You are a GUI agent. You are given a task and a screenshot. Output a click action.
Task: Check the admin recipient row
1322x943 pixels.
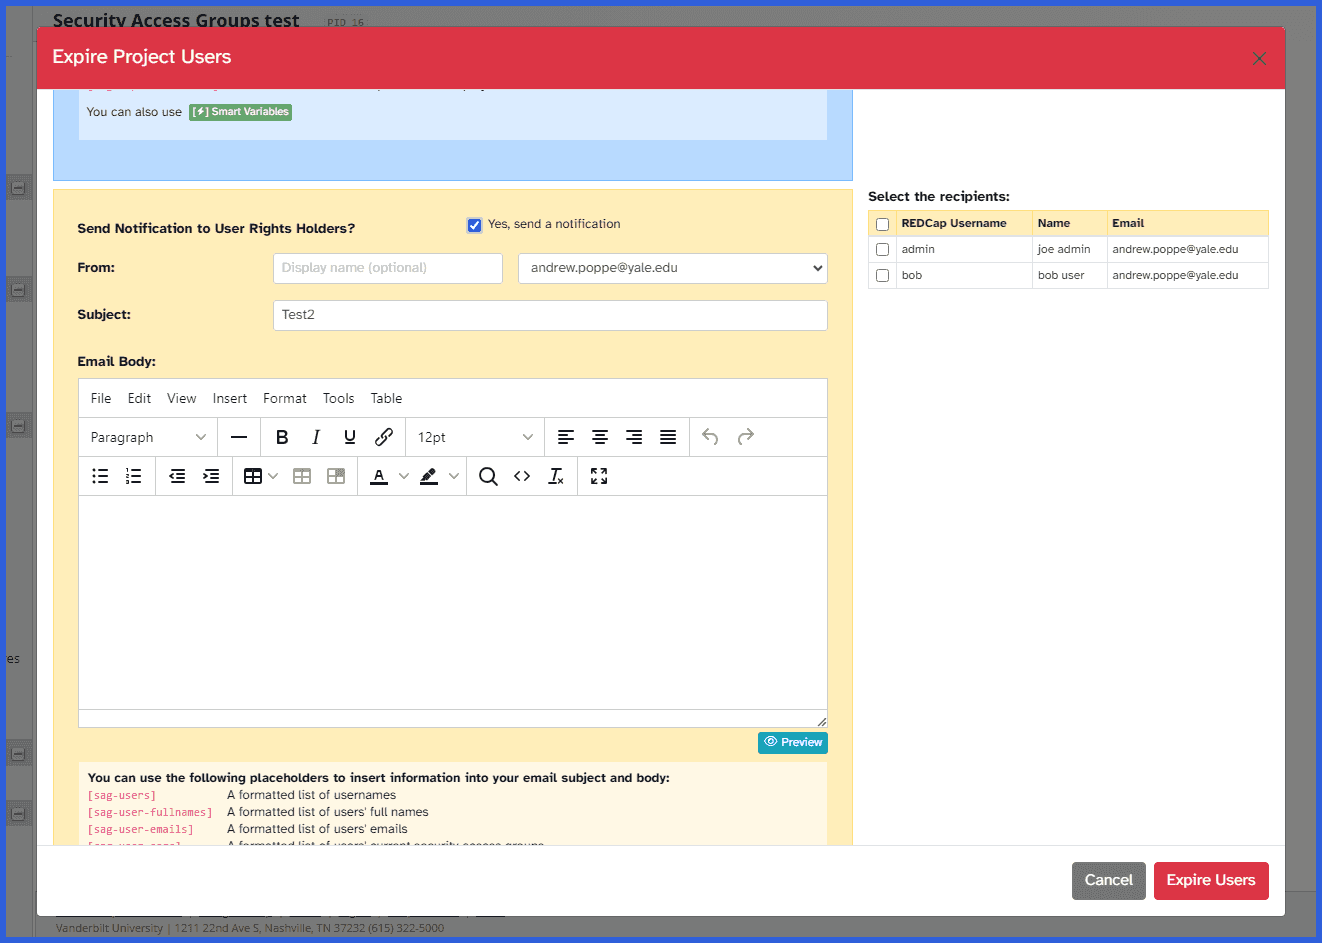(x=882, y=250)
